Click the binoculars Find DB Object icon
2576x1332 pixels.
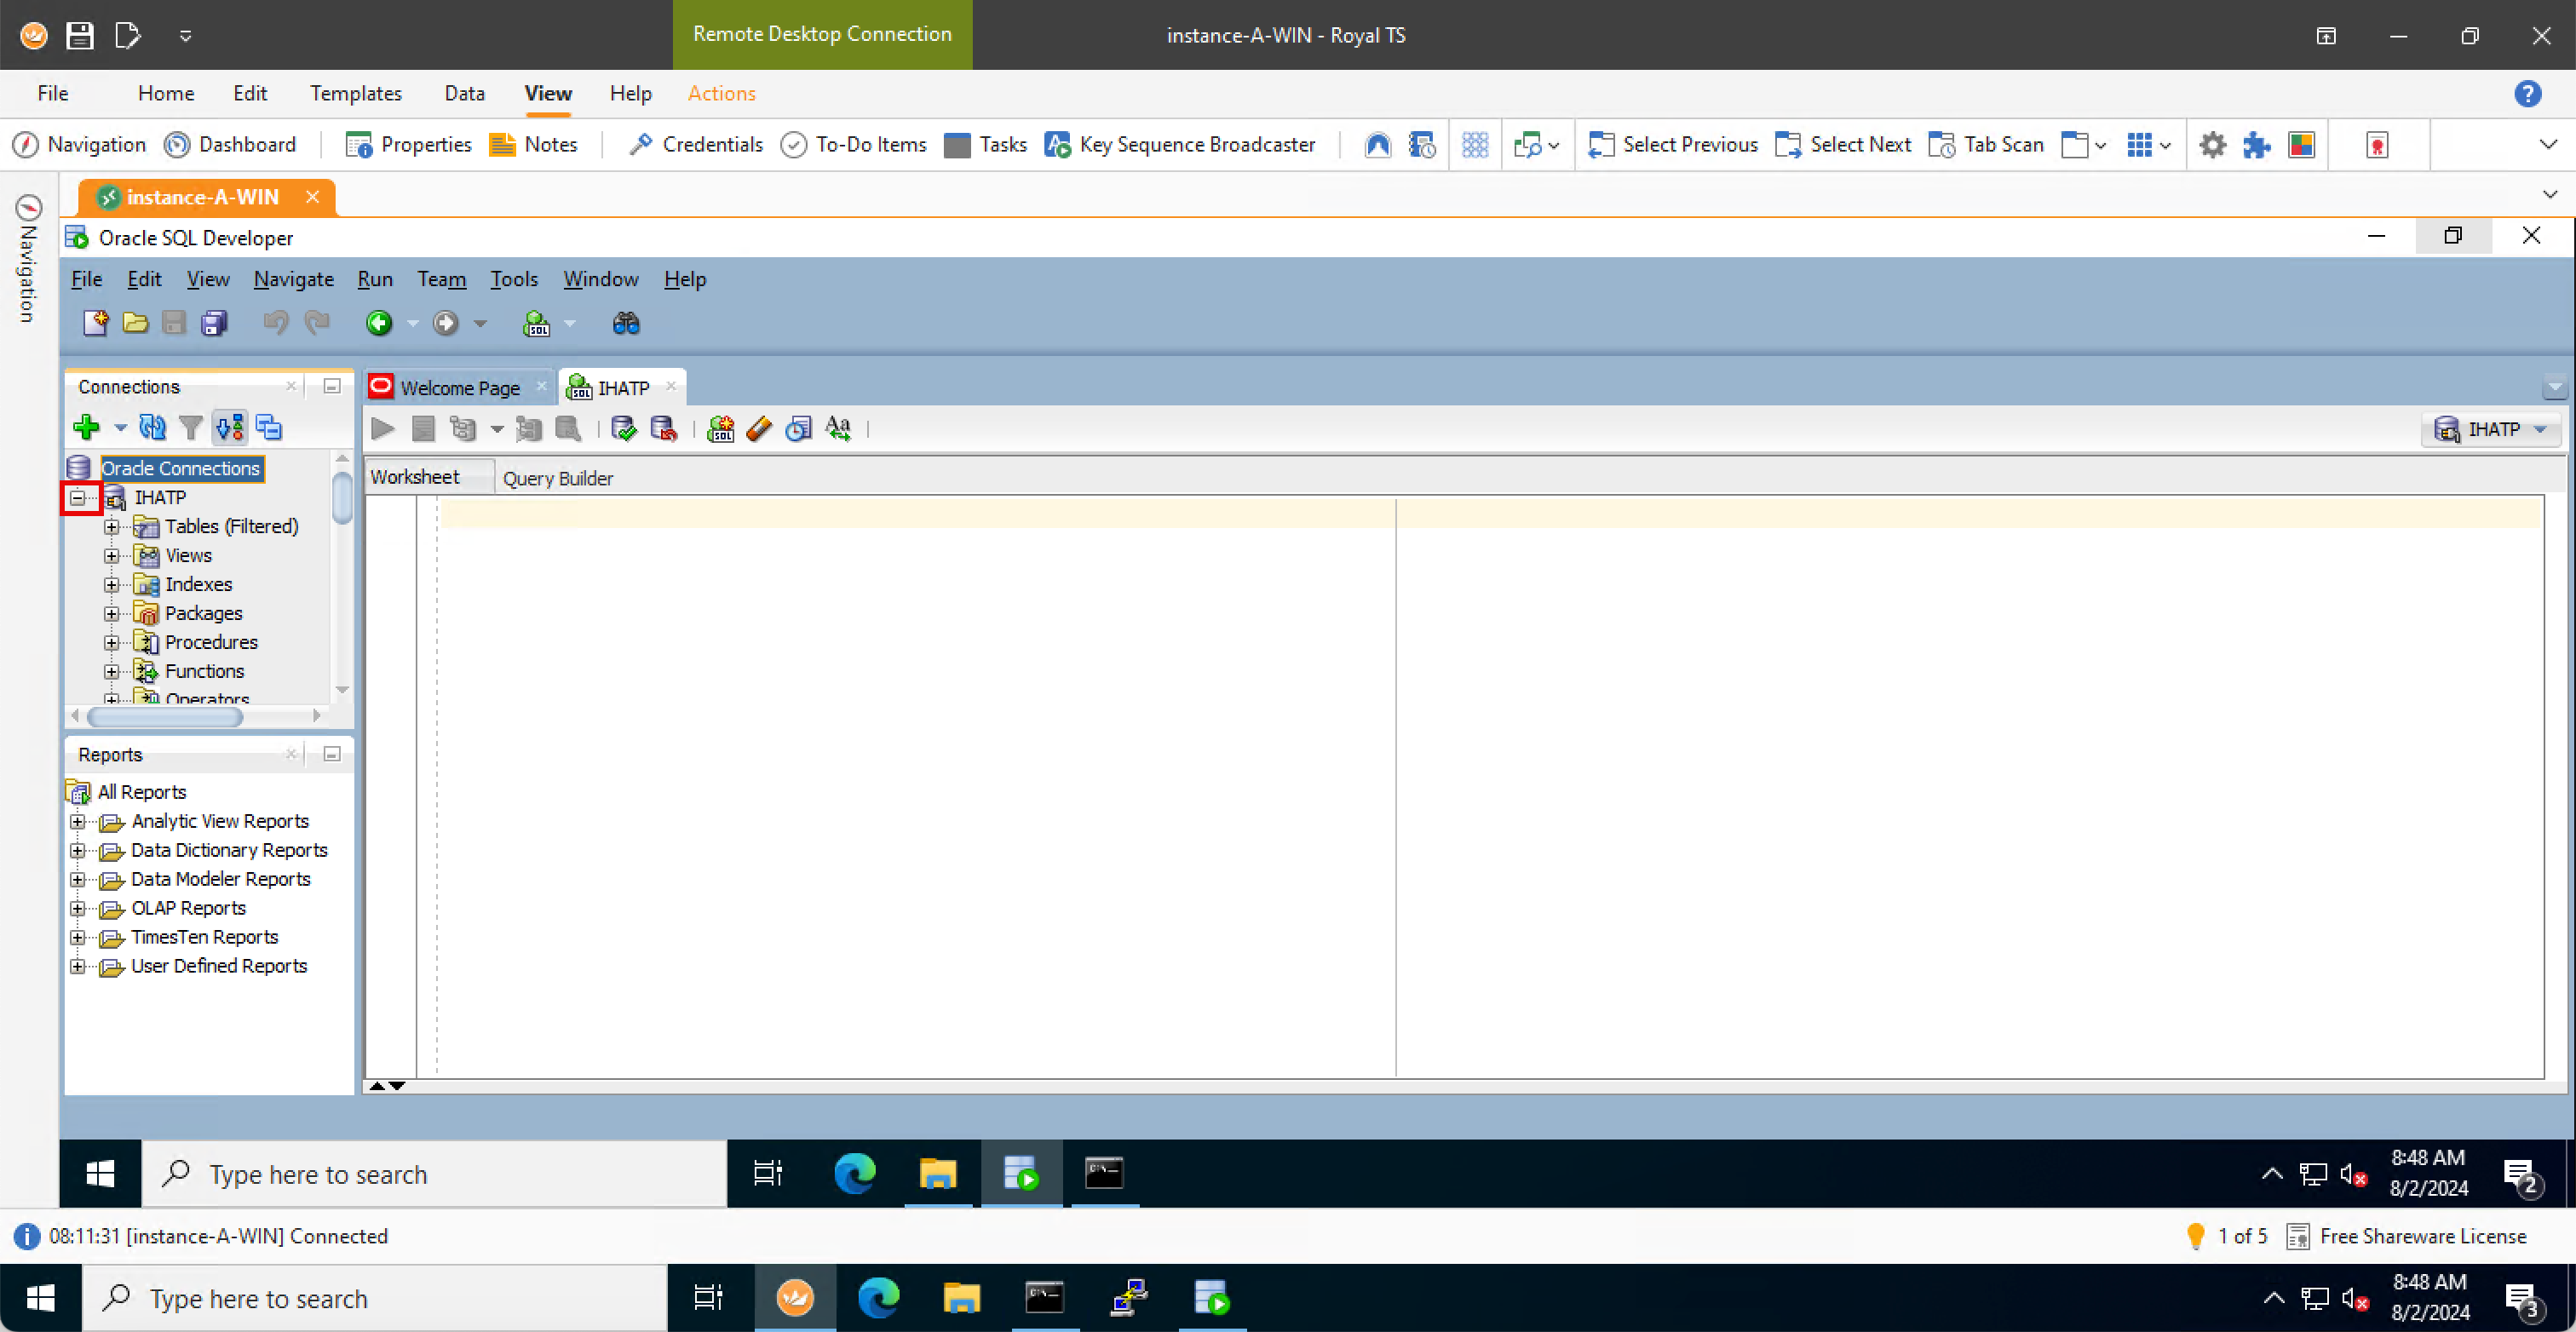coord(626,323)
